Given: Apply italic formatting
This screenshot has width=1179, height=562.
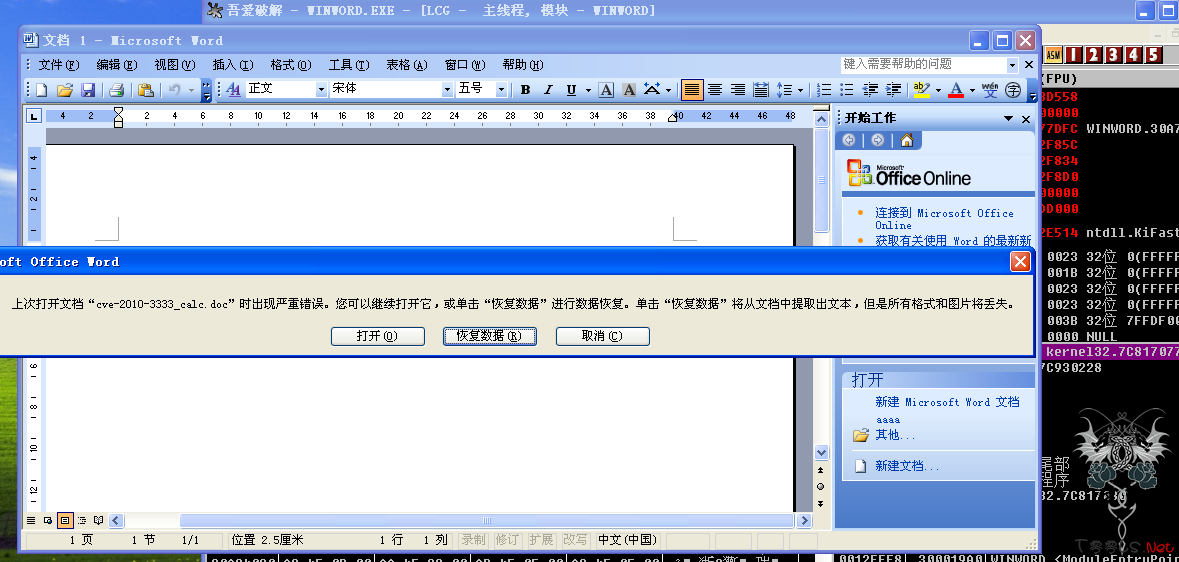Looking at the screenshot, I should coord(548,90).
